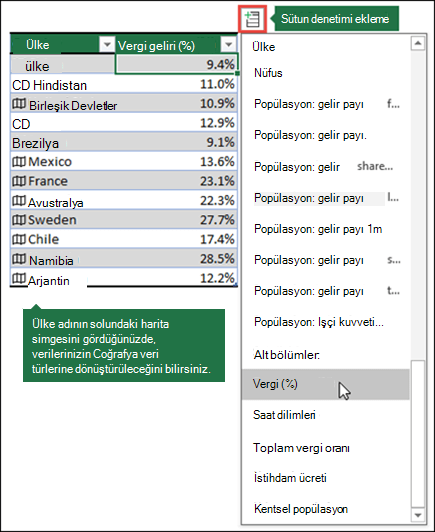Select Vergi (%) from the field list

click(x=325, y=384)
